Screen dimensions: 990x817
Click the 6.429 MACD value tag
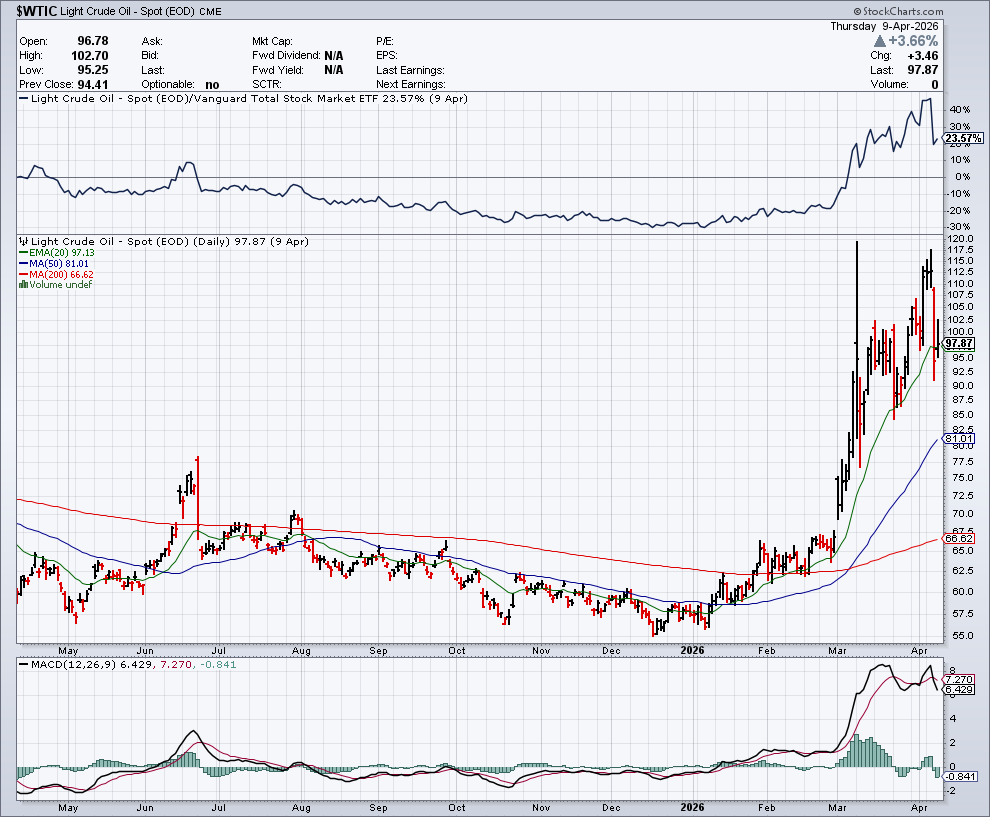964,690
